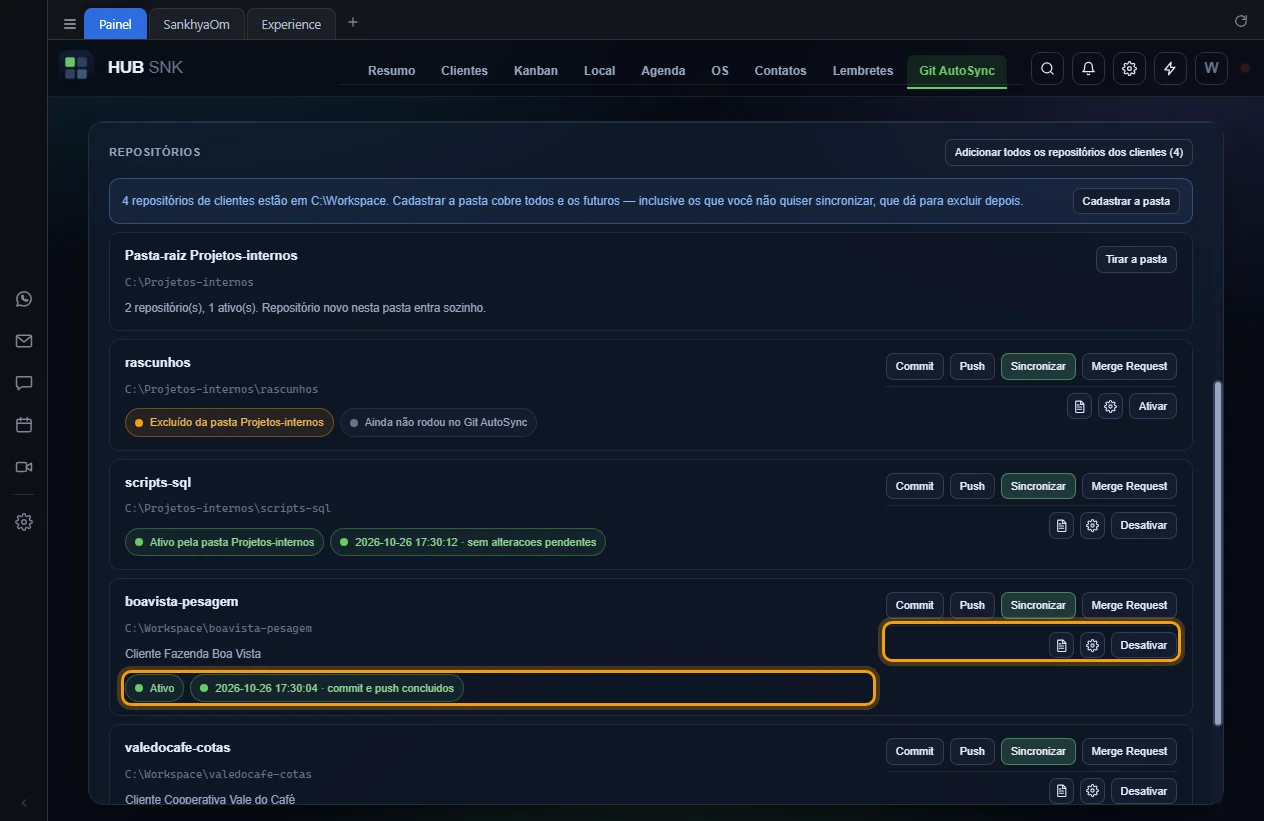Viewport: 1264px width, 821px height.
Task: Click the lightning bolt quick actions icon
Action: [1170, 69]
